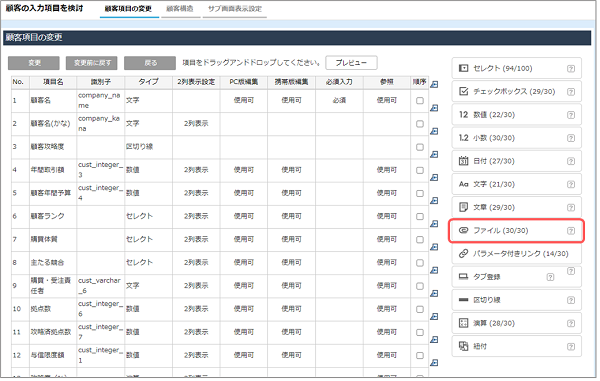Open help for チェックボックス field type

click(571, 92)
